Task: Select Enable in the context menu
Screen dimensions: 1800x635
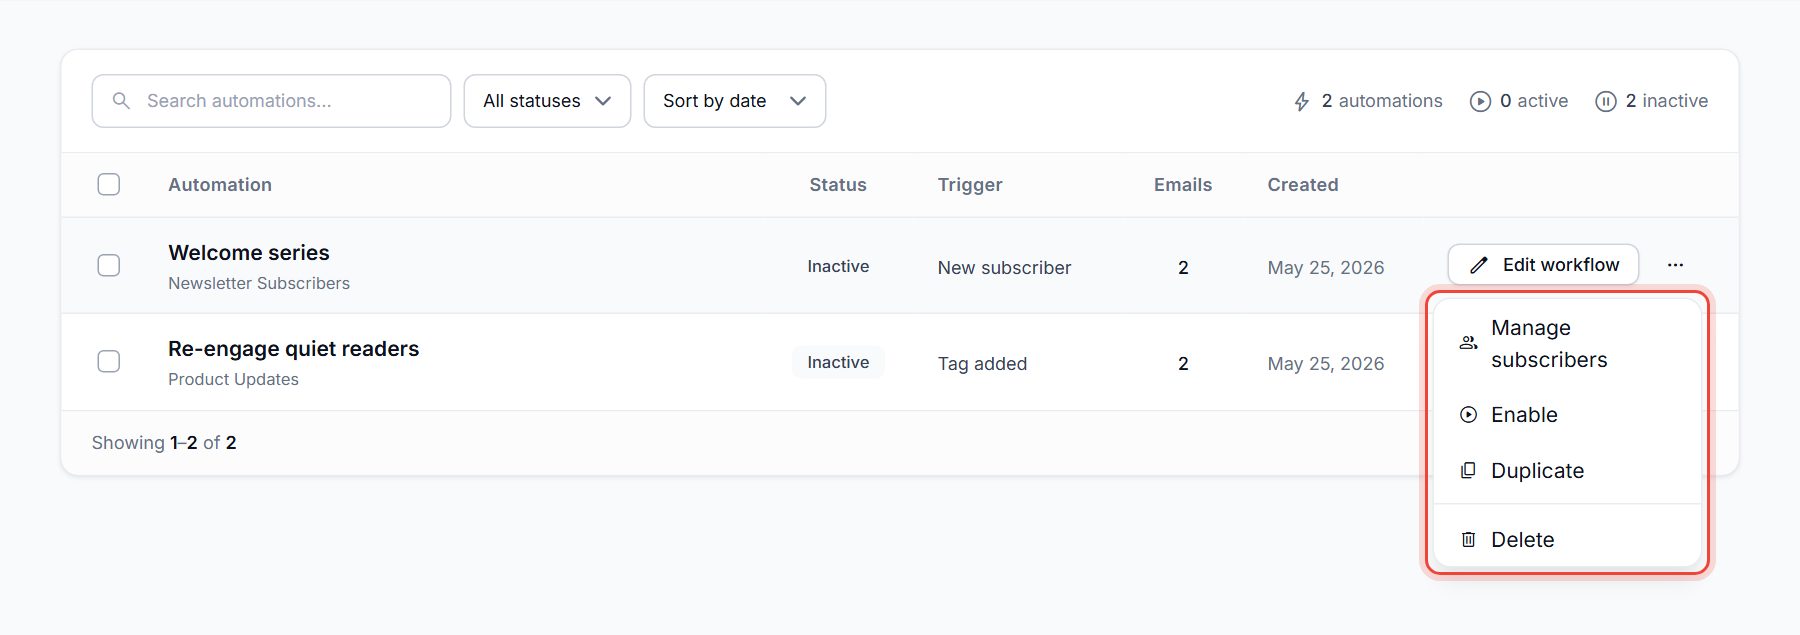Action: [1567, 415]
